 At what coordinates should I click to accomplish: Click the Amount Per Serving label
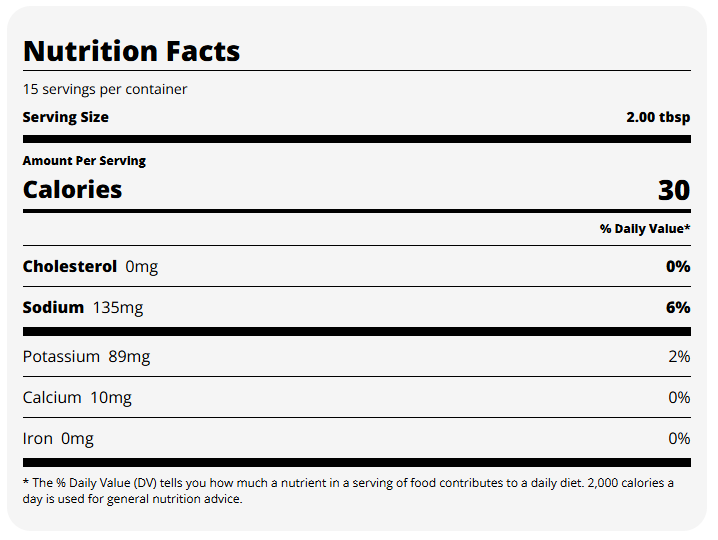coord(84,160)
